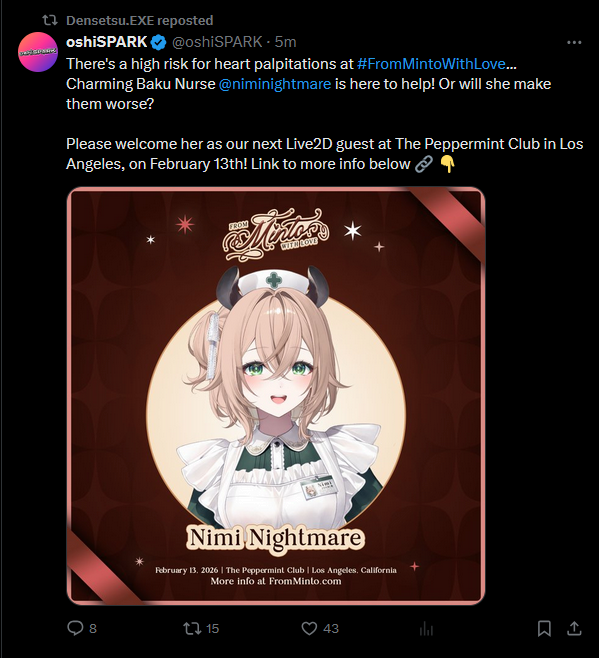The width and height of the screenshot is (599, 658).
Task: Open the @oshiSPARK handle link
Action: coord(217,42)
